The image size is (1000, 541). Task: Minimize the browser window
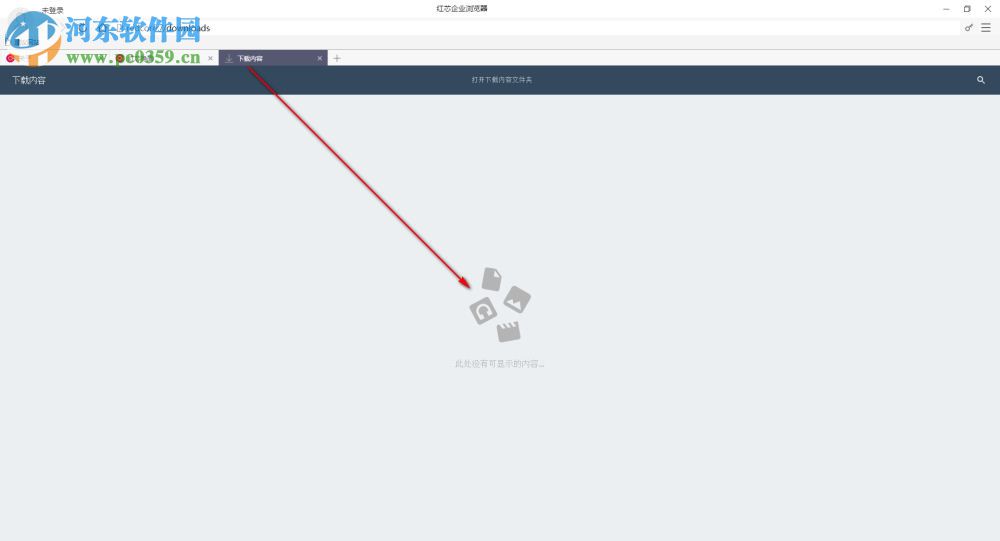click(946, 9)
